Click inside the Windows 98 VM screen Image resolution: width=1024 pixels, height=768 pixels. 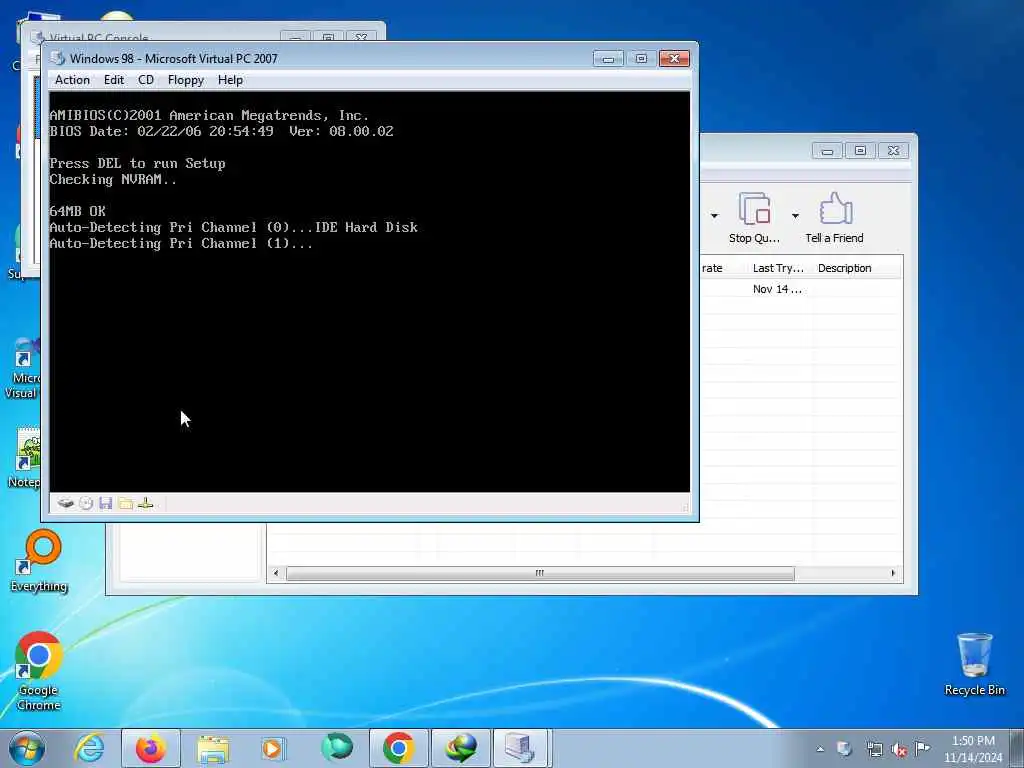370,291
